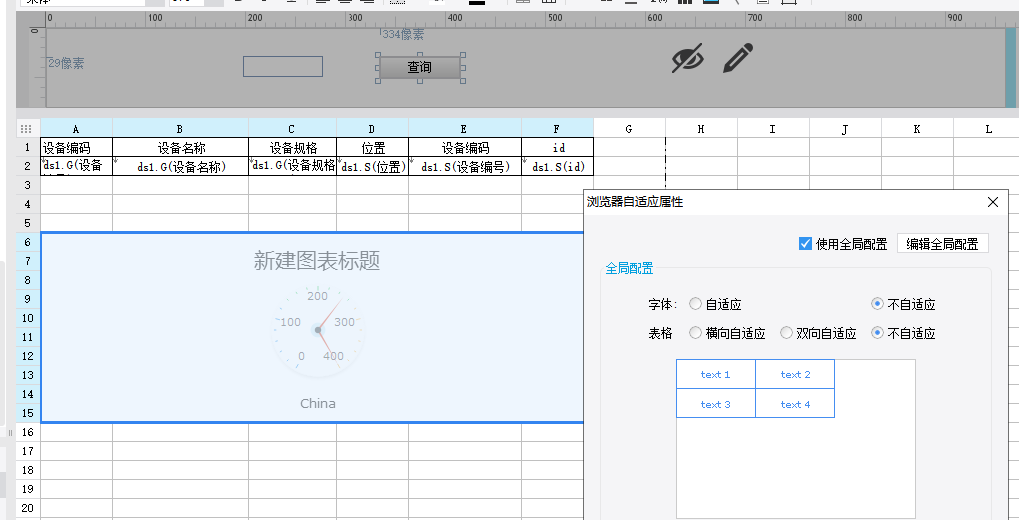Click cell containing ds1.S(位置)

click(372, 166)
